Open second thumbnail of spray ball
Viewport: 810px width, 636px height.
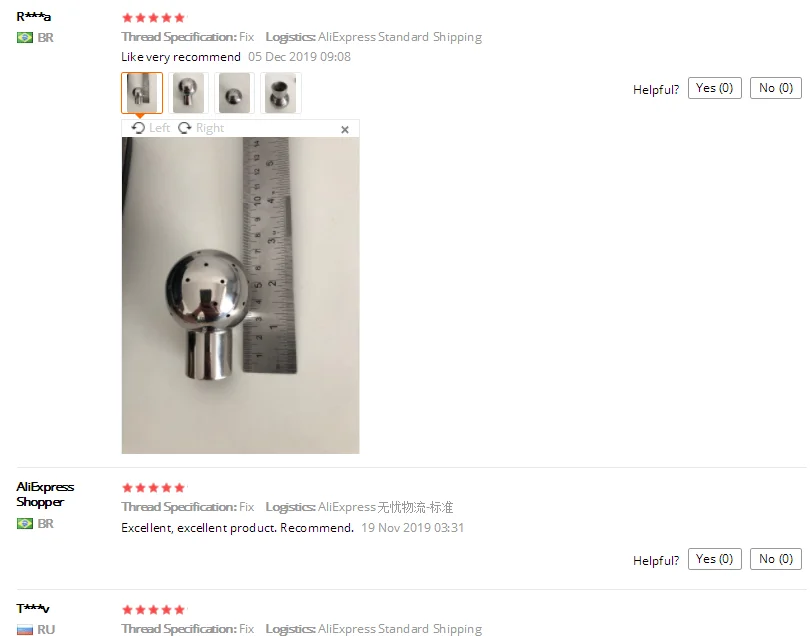[188, 93]
